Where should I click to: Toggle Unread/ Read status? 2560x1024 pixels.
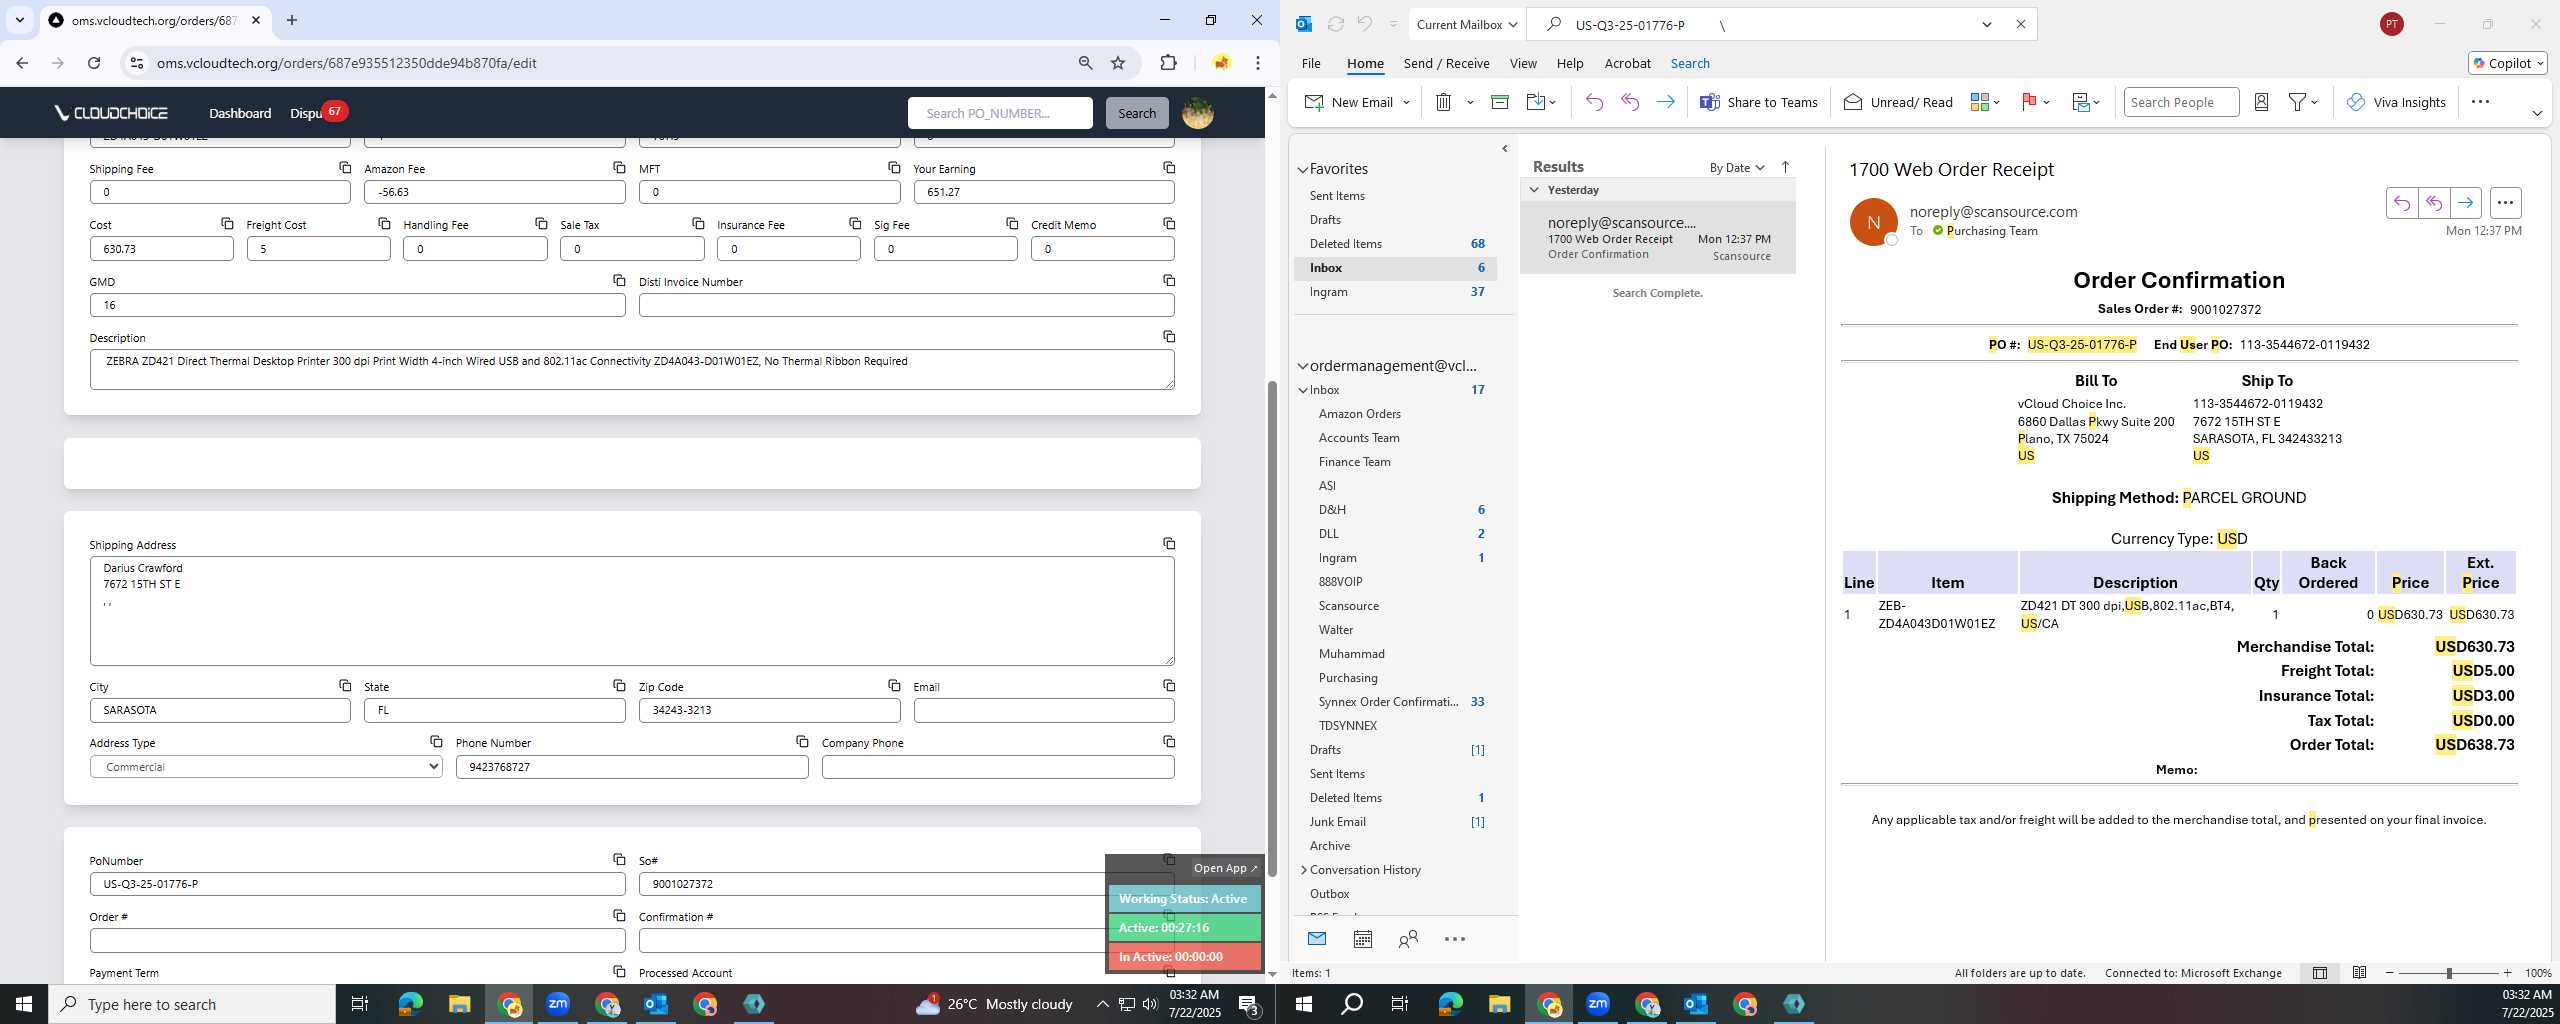pos(1898,102)
